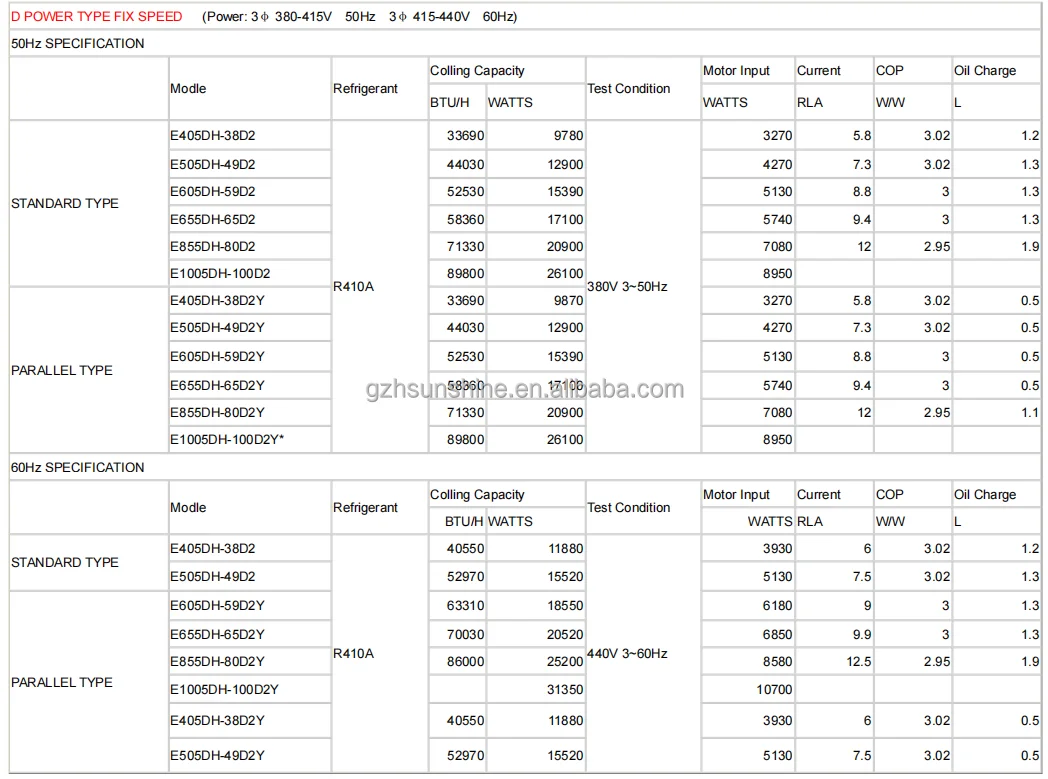Select the E1005DH-100D2Y* model cell
The width and height of the screenshot is (1048, 779).
coord(235,440)
